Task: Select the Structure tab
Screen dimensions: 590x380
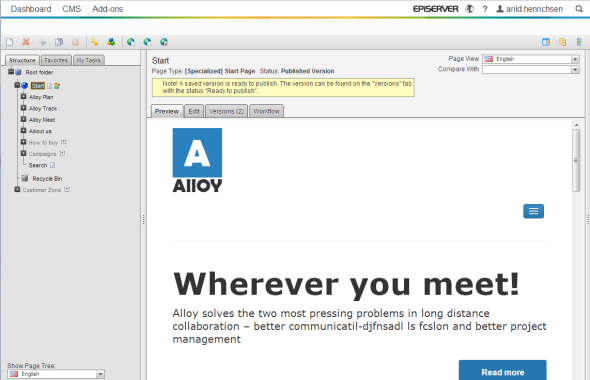Action: click(22, 60)
